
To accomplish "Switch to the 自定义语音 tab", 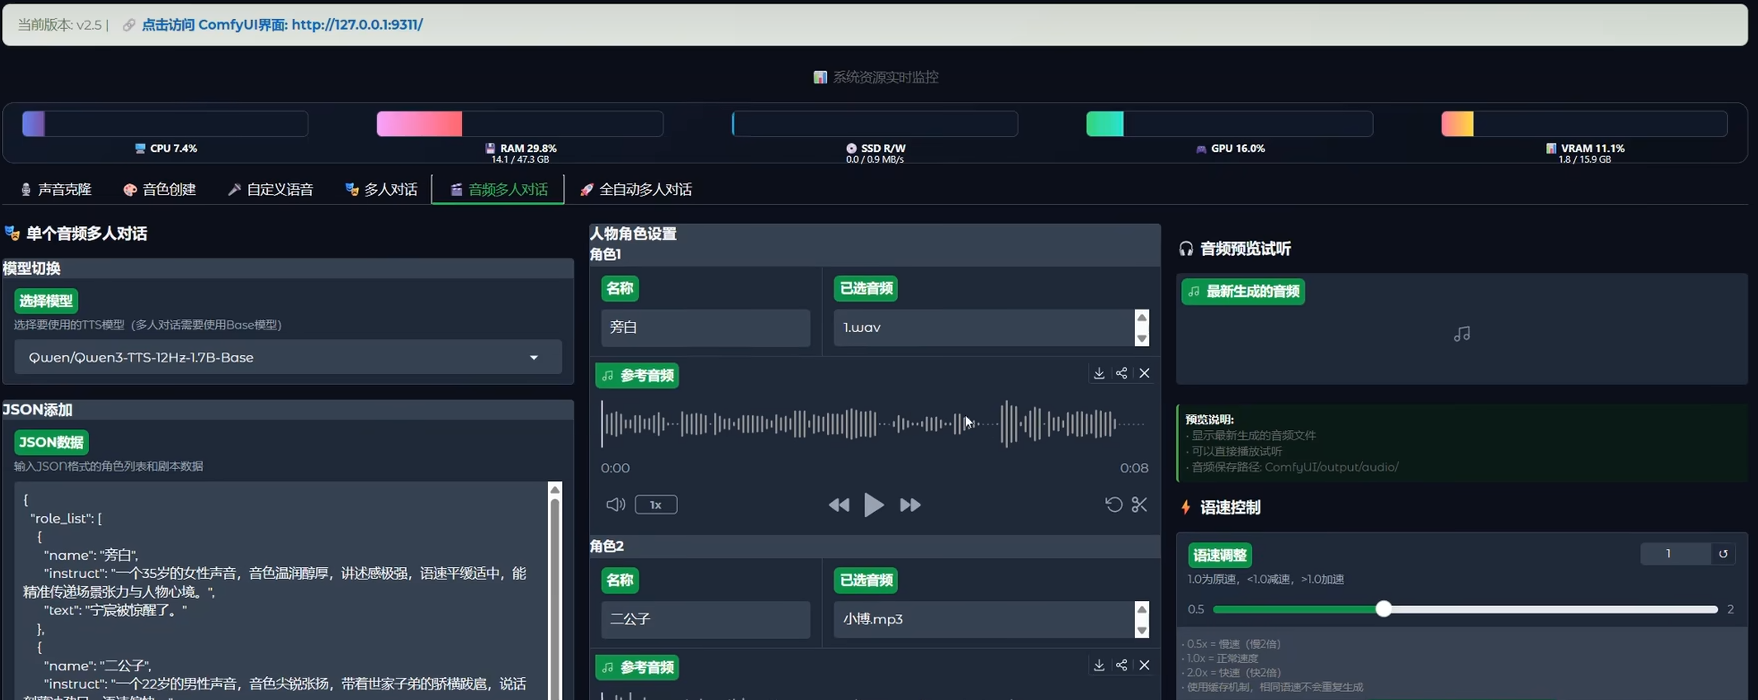I will [x=270, y=189].
